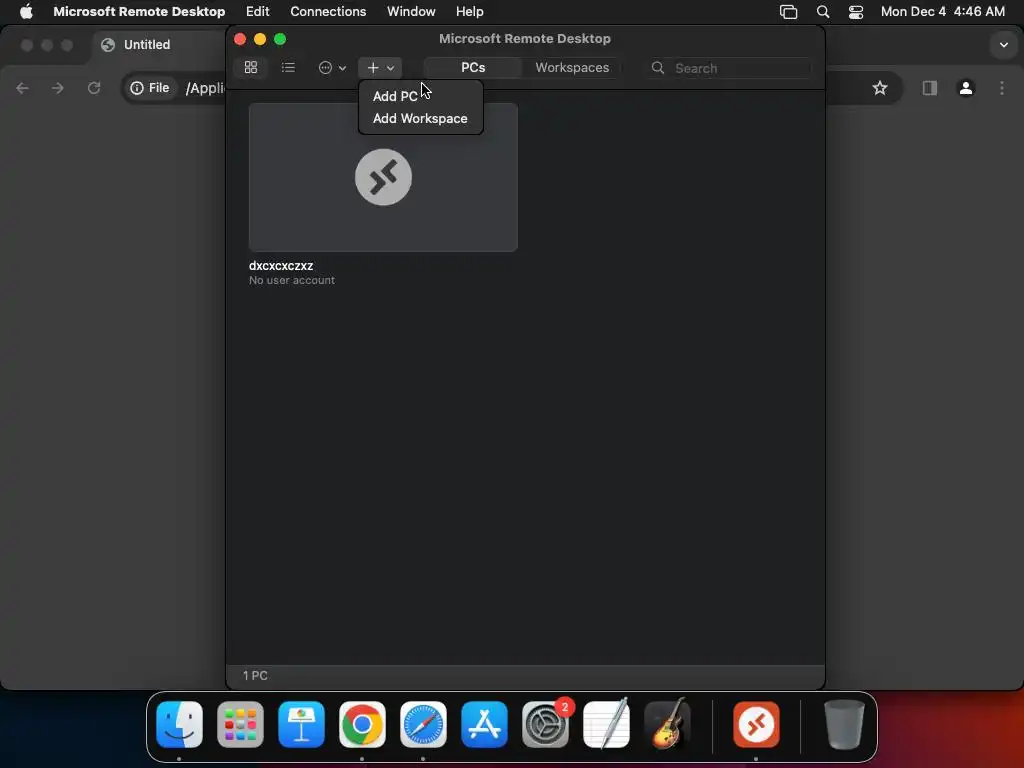1024x768 pixels.
Task: Expand the Chrome tab search chevron
Action: coord(1004,45)
